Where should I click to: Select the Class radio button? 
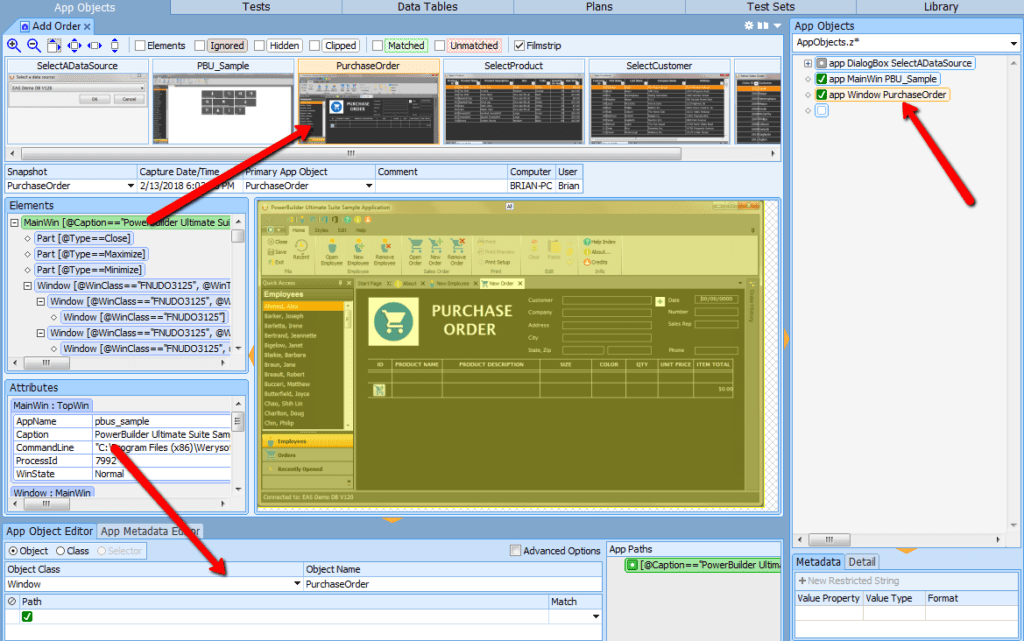tap(60, 551)
